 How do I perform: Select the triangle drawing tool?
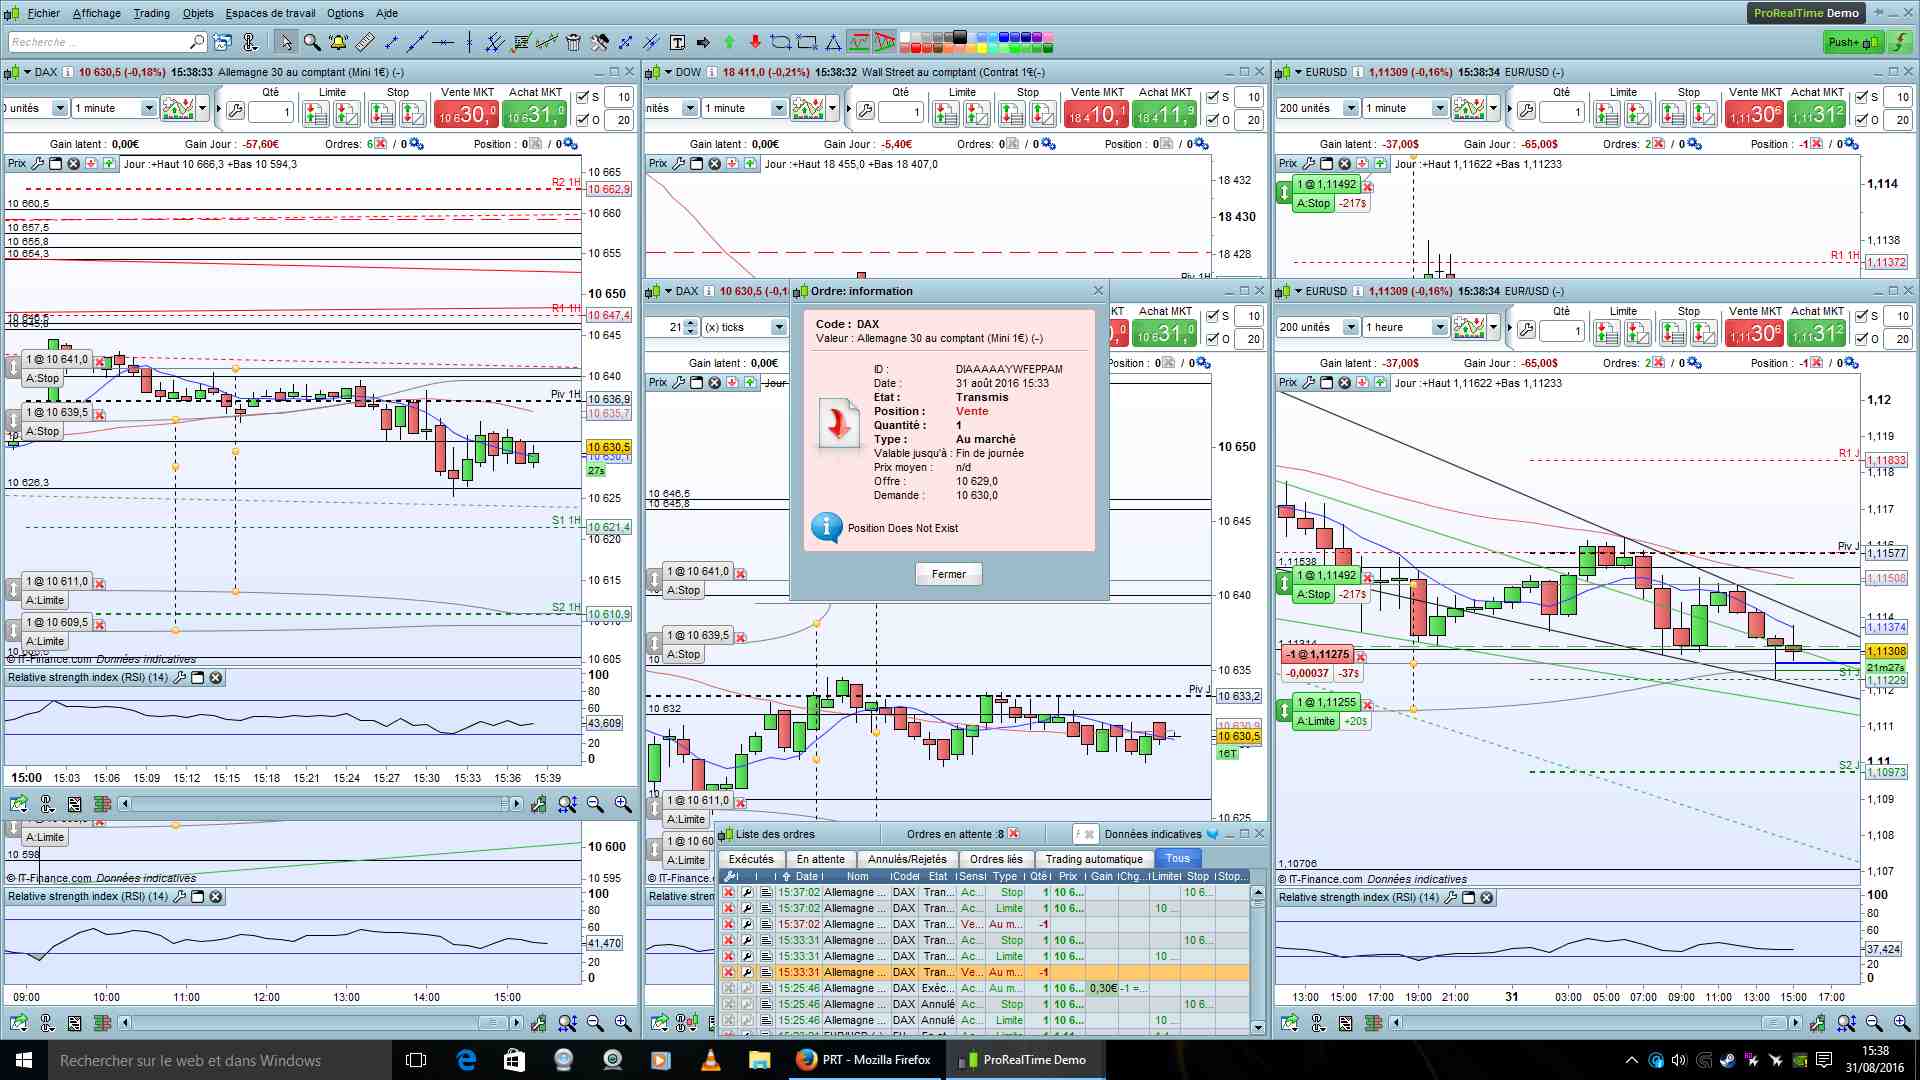[x=833, y=42]
